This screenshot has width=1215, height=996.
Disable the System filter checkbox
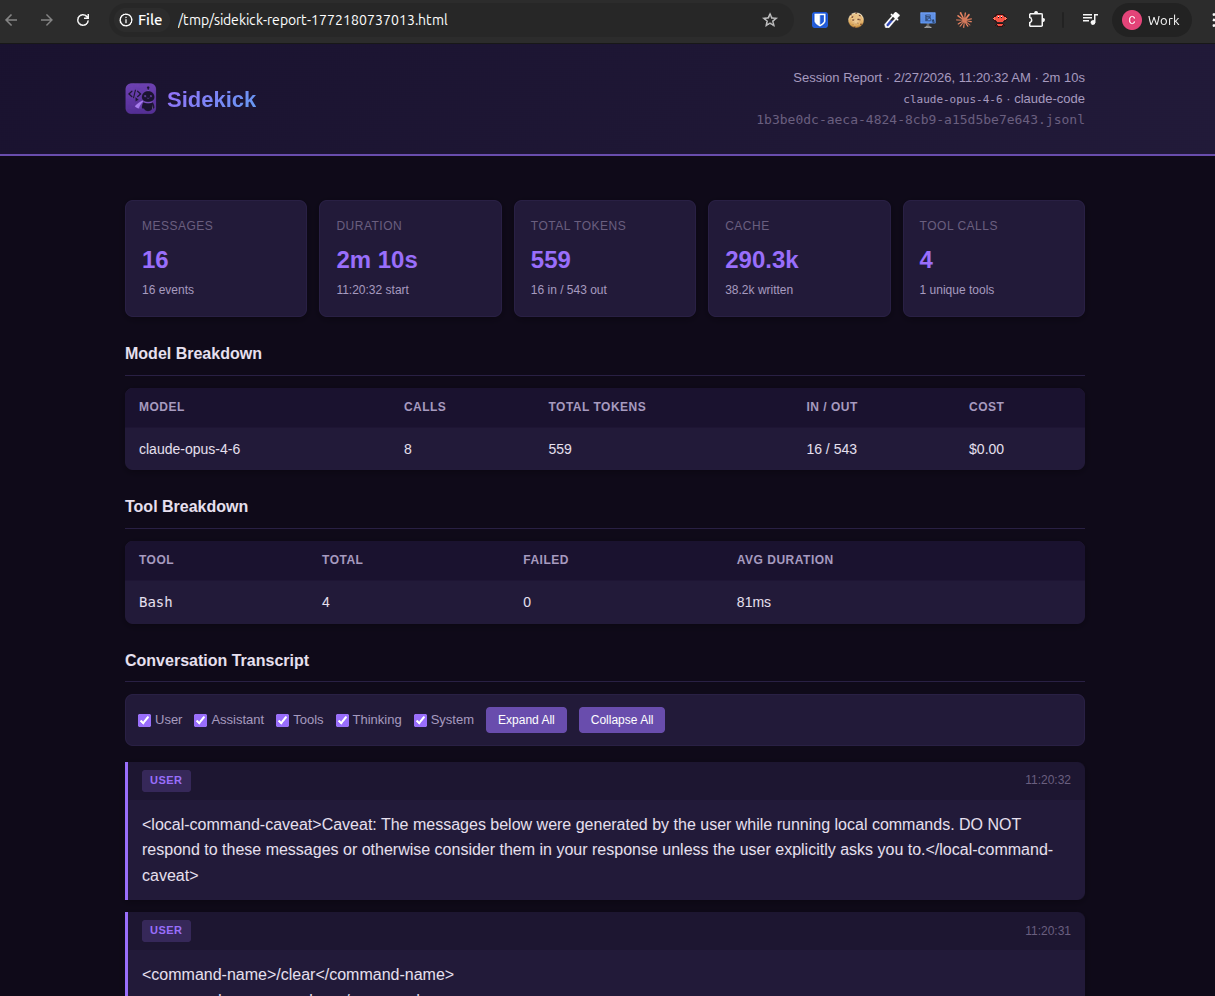(x=420, y=720)
